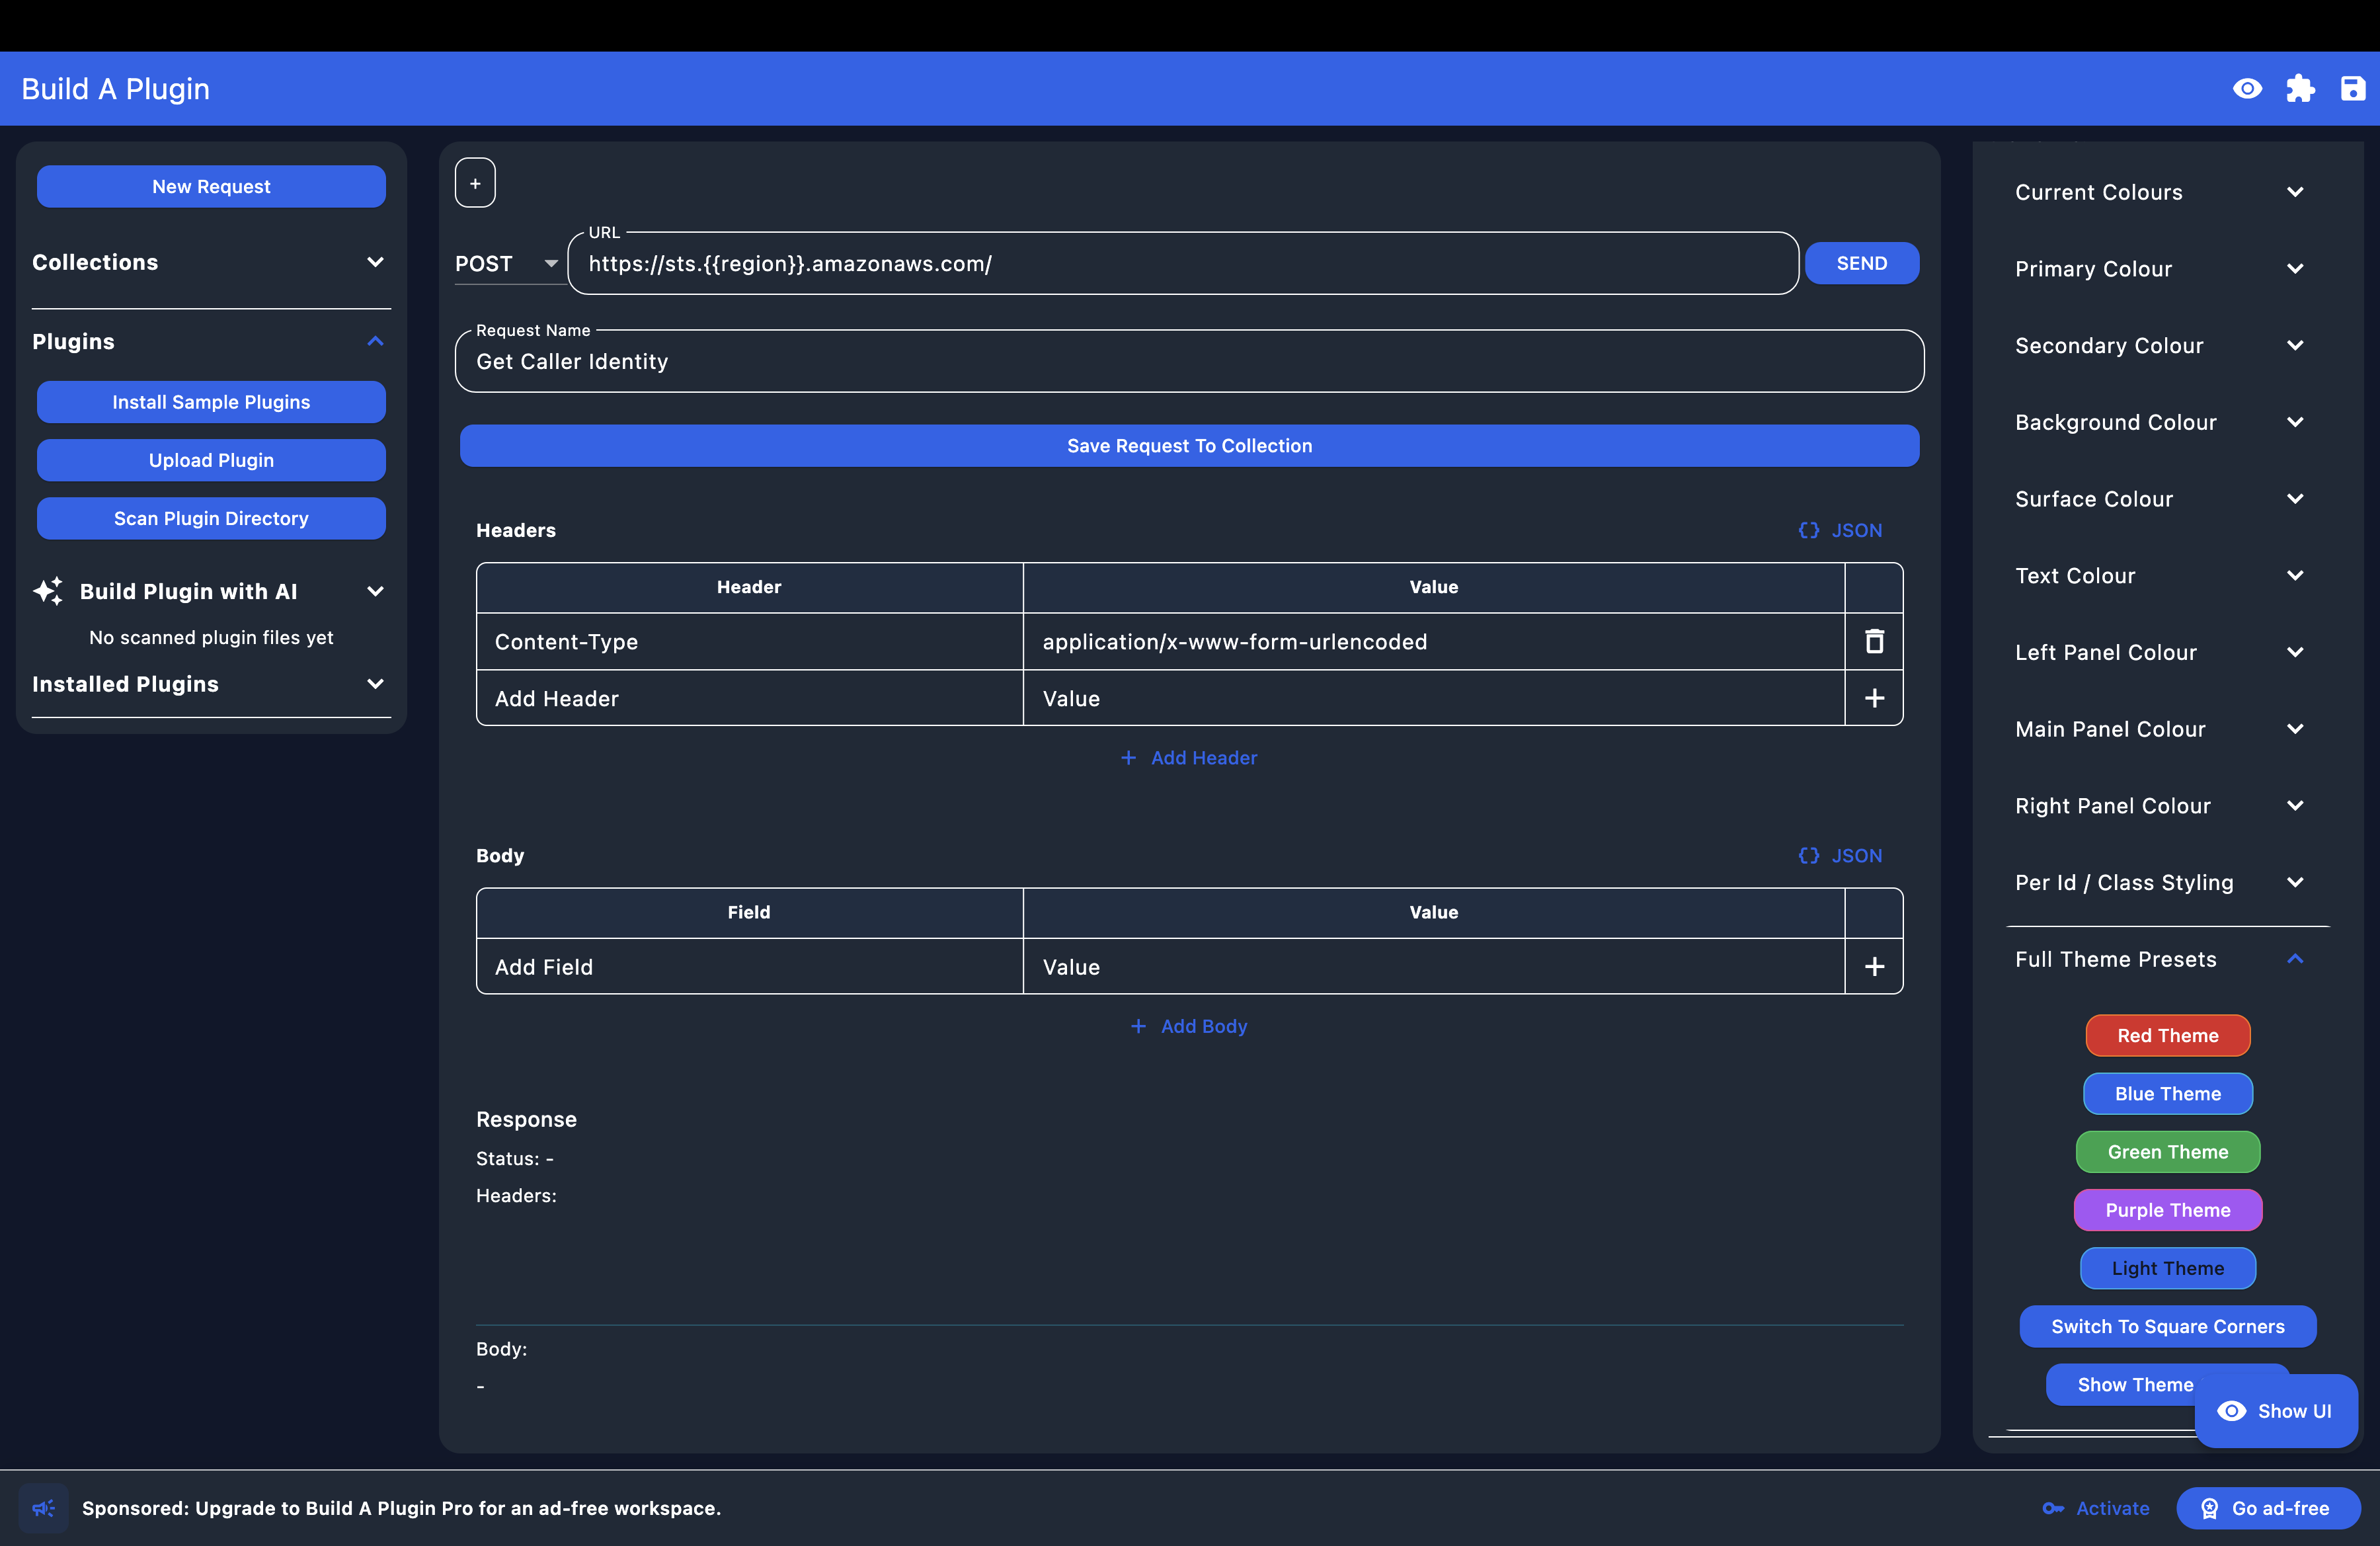Click the URL input field

(1183, 263)
